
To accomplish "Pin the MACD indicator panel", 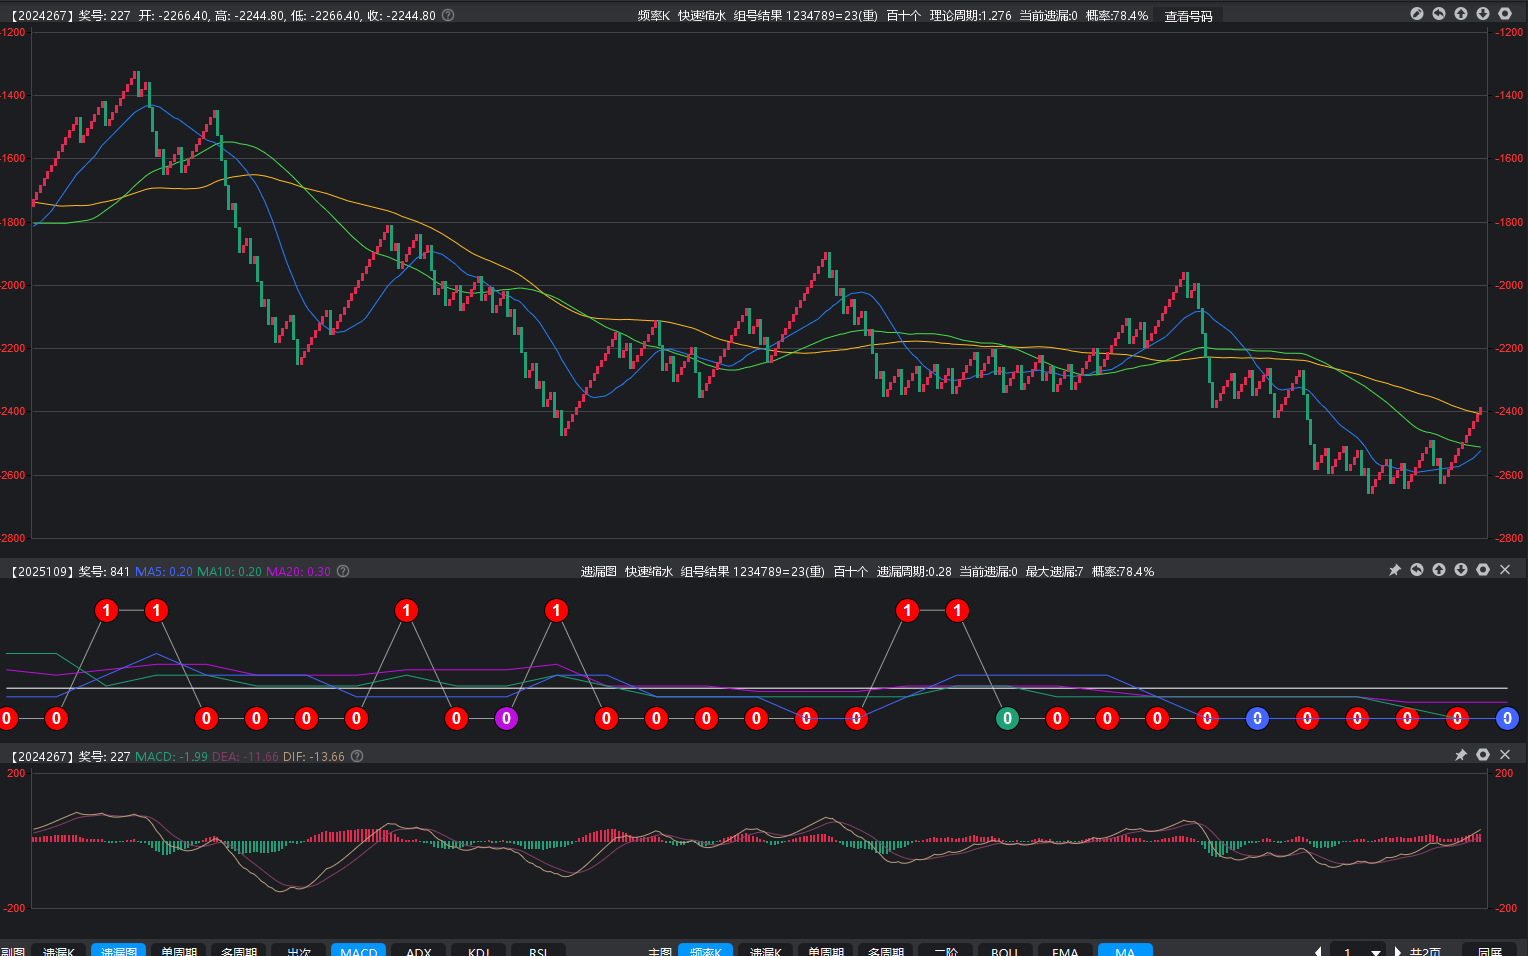I will pyautogui.click(x=1460, y=755).
